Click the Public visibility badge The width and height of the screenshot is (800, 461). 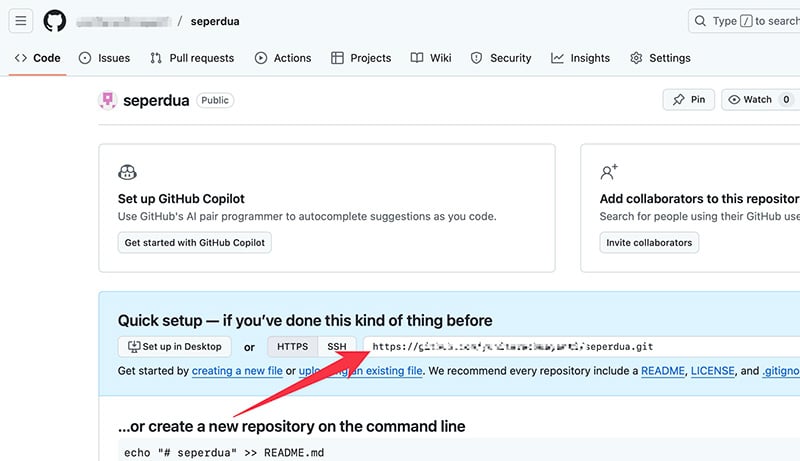tap(215, 100)
